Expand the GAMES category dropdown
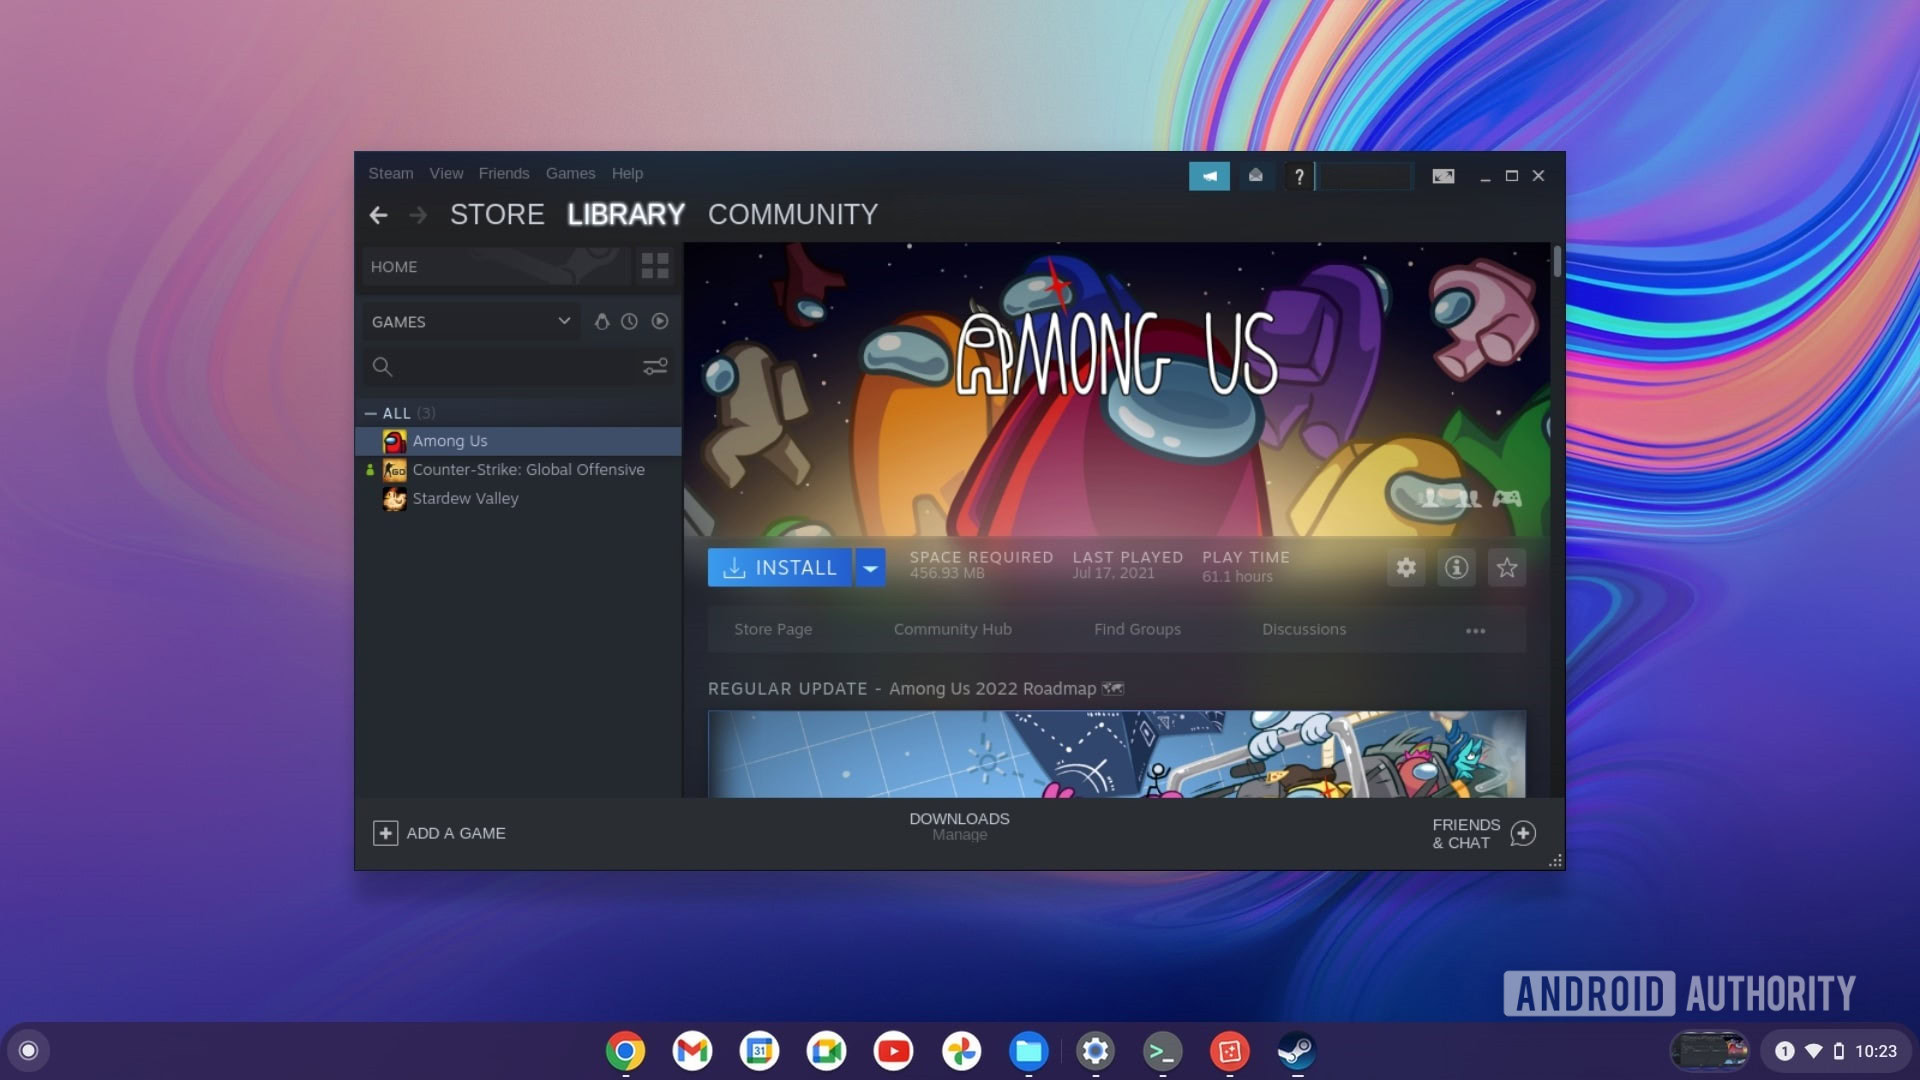The image size is (1920, 1080). (564, 321)
